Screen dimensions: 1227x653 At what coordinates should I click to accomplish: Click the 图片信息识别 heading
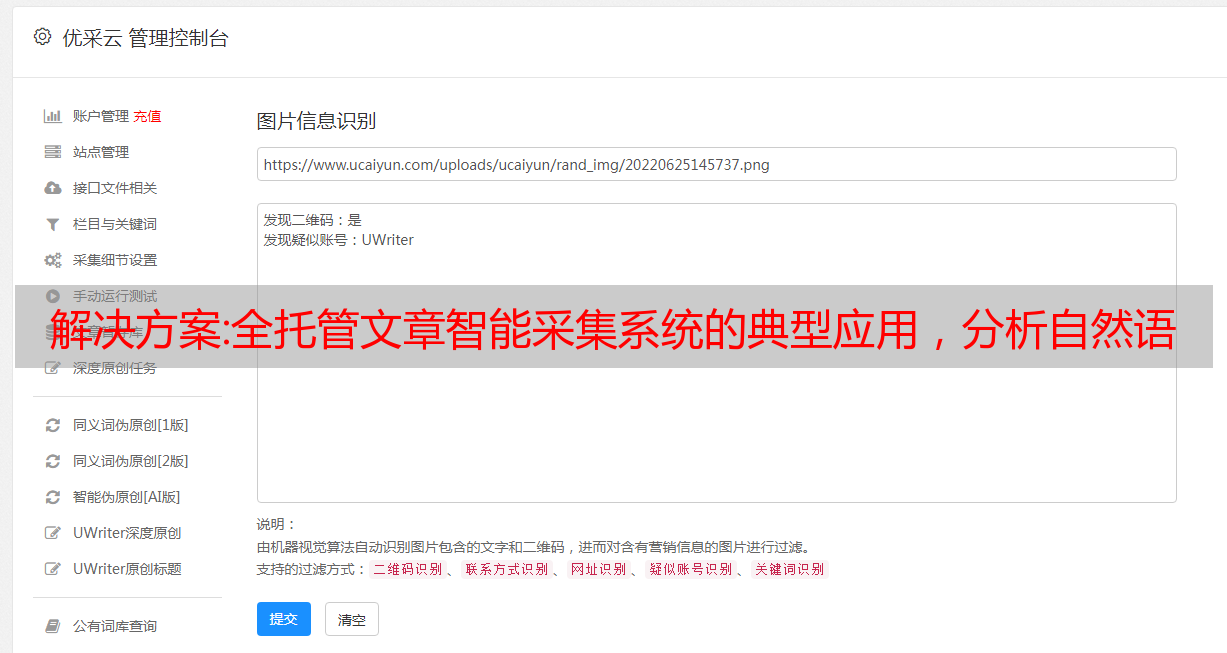[316, 121]
